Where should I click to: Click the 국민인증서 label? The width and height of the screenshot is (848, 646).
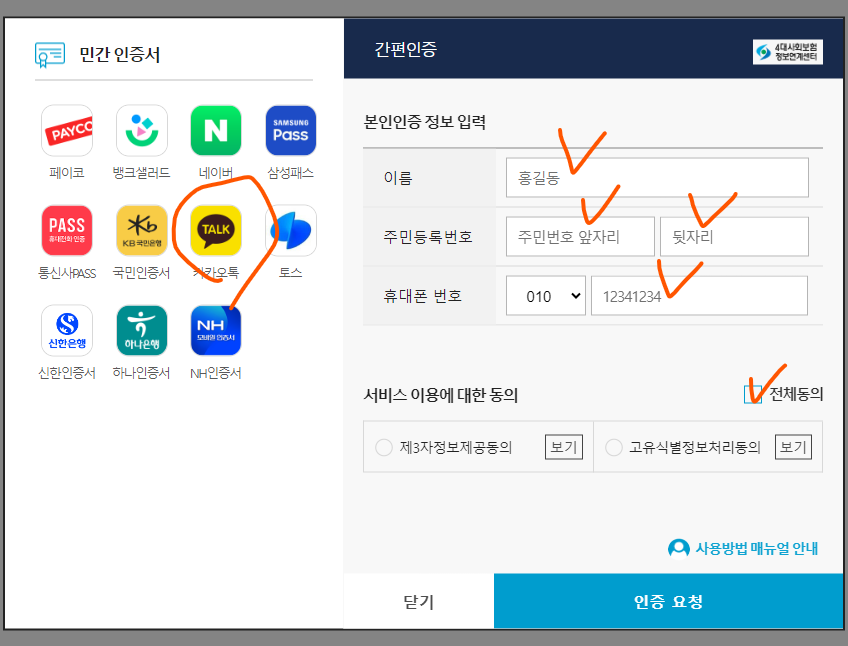pos(141,273)
